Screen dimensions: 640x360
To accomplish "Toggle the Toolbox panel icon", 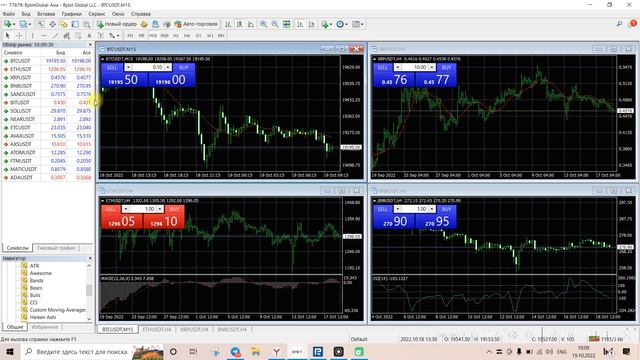I will (75, 24).
